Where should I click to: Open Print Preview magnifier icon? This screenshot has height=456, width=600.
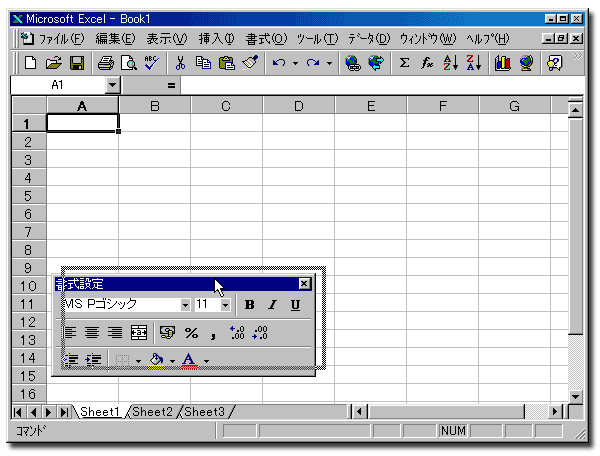(x=129, y=63)
